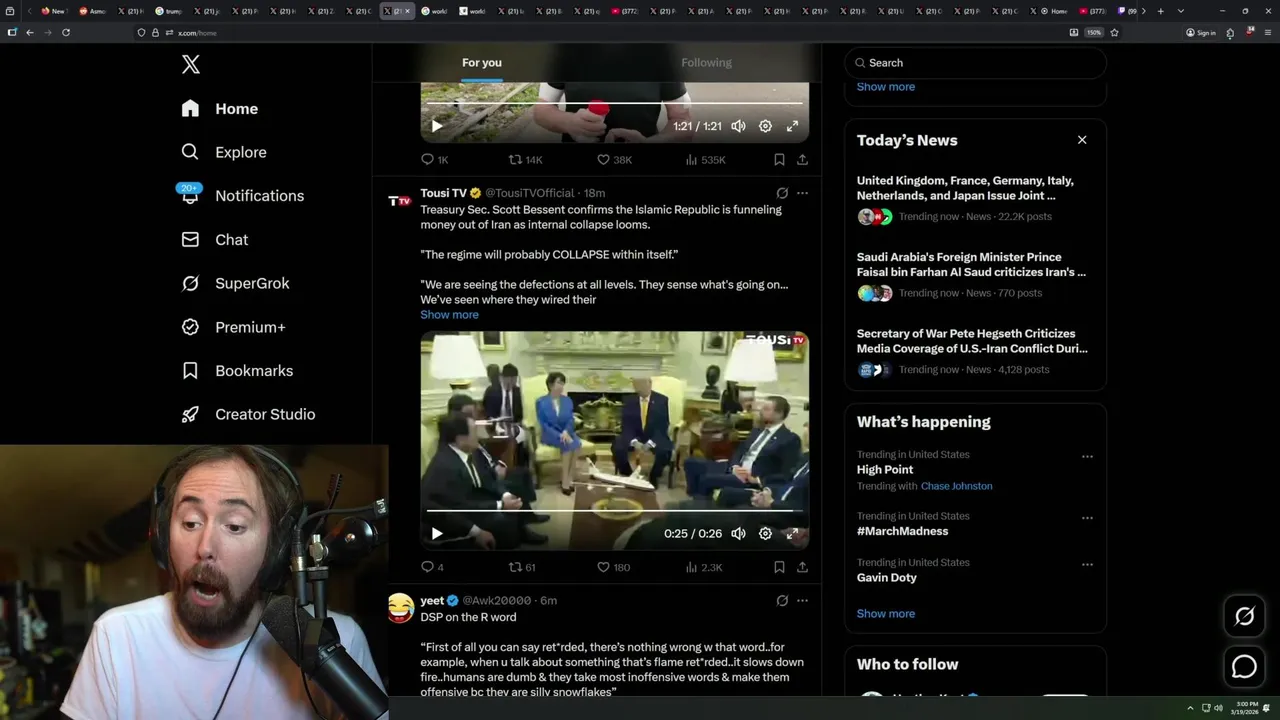Expand Tousi TV post with Show more
The image size is (1280, 720).
(x=449, y=315)
